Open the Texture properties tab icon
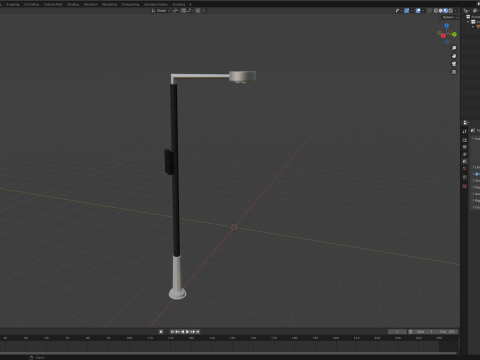480x360 pixels. (x=465, y=186)
